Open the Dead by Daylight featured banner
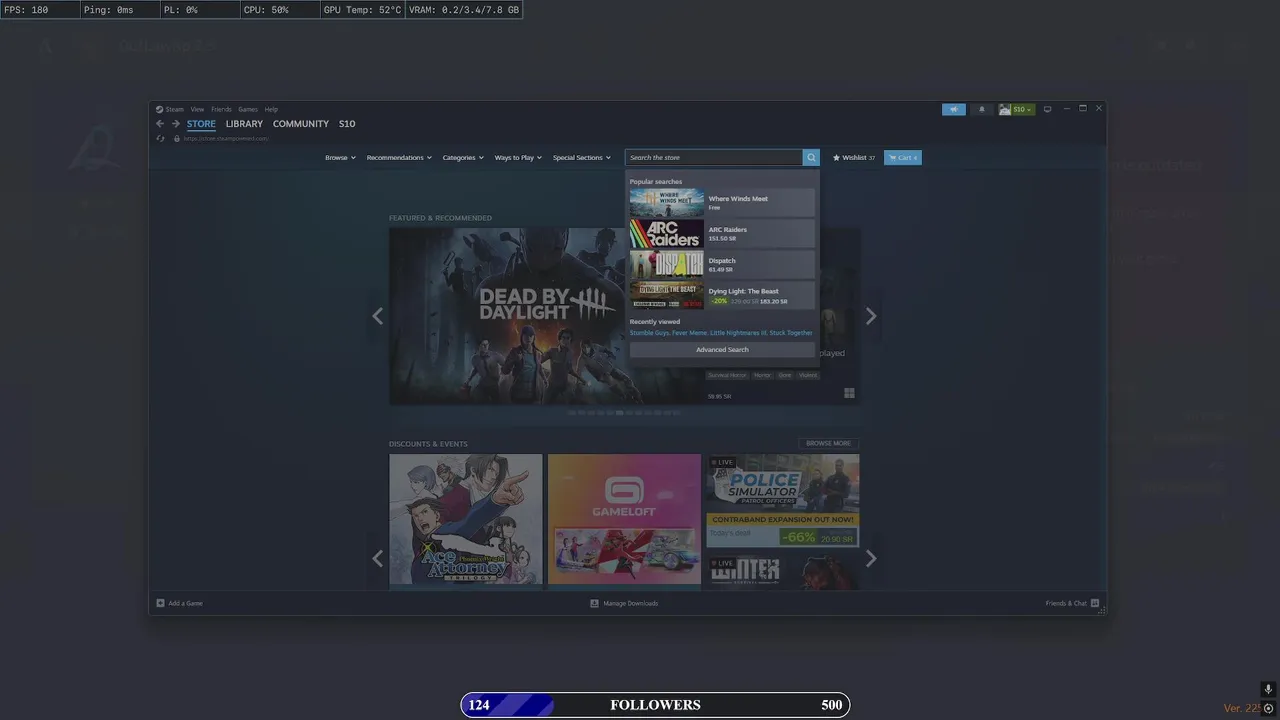Screen dimensions: 1280x720 click(x=507, y=316)
